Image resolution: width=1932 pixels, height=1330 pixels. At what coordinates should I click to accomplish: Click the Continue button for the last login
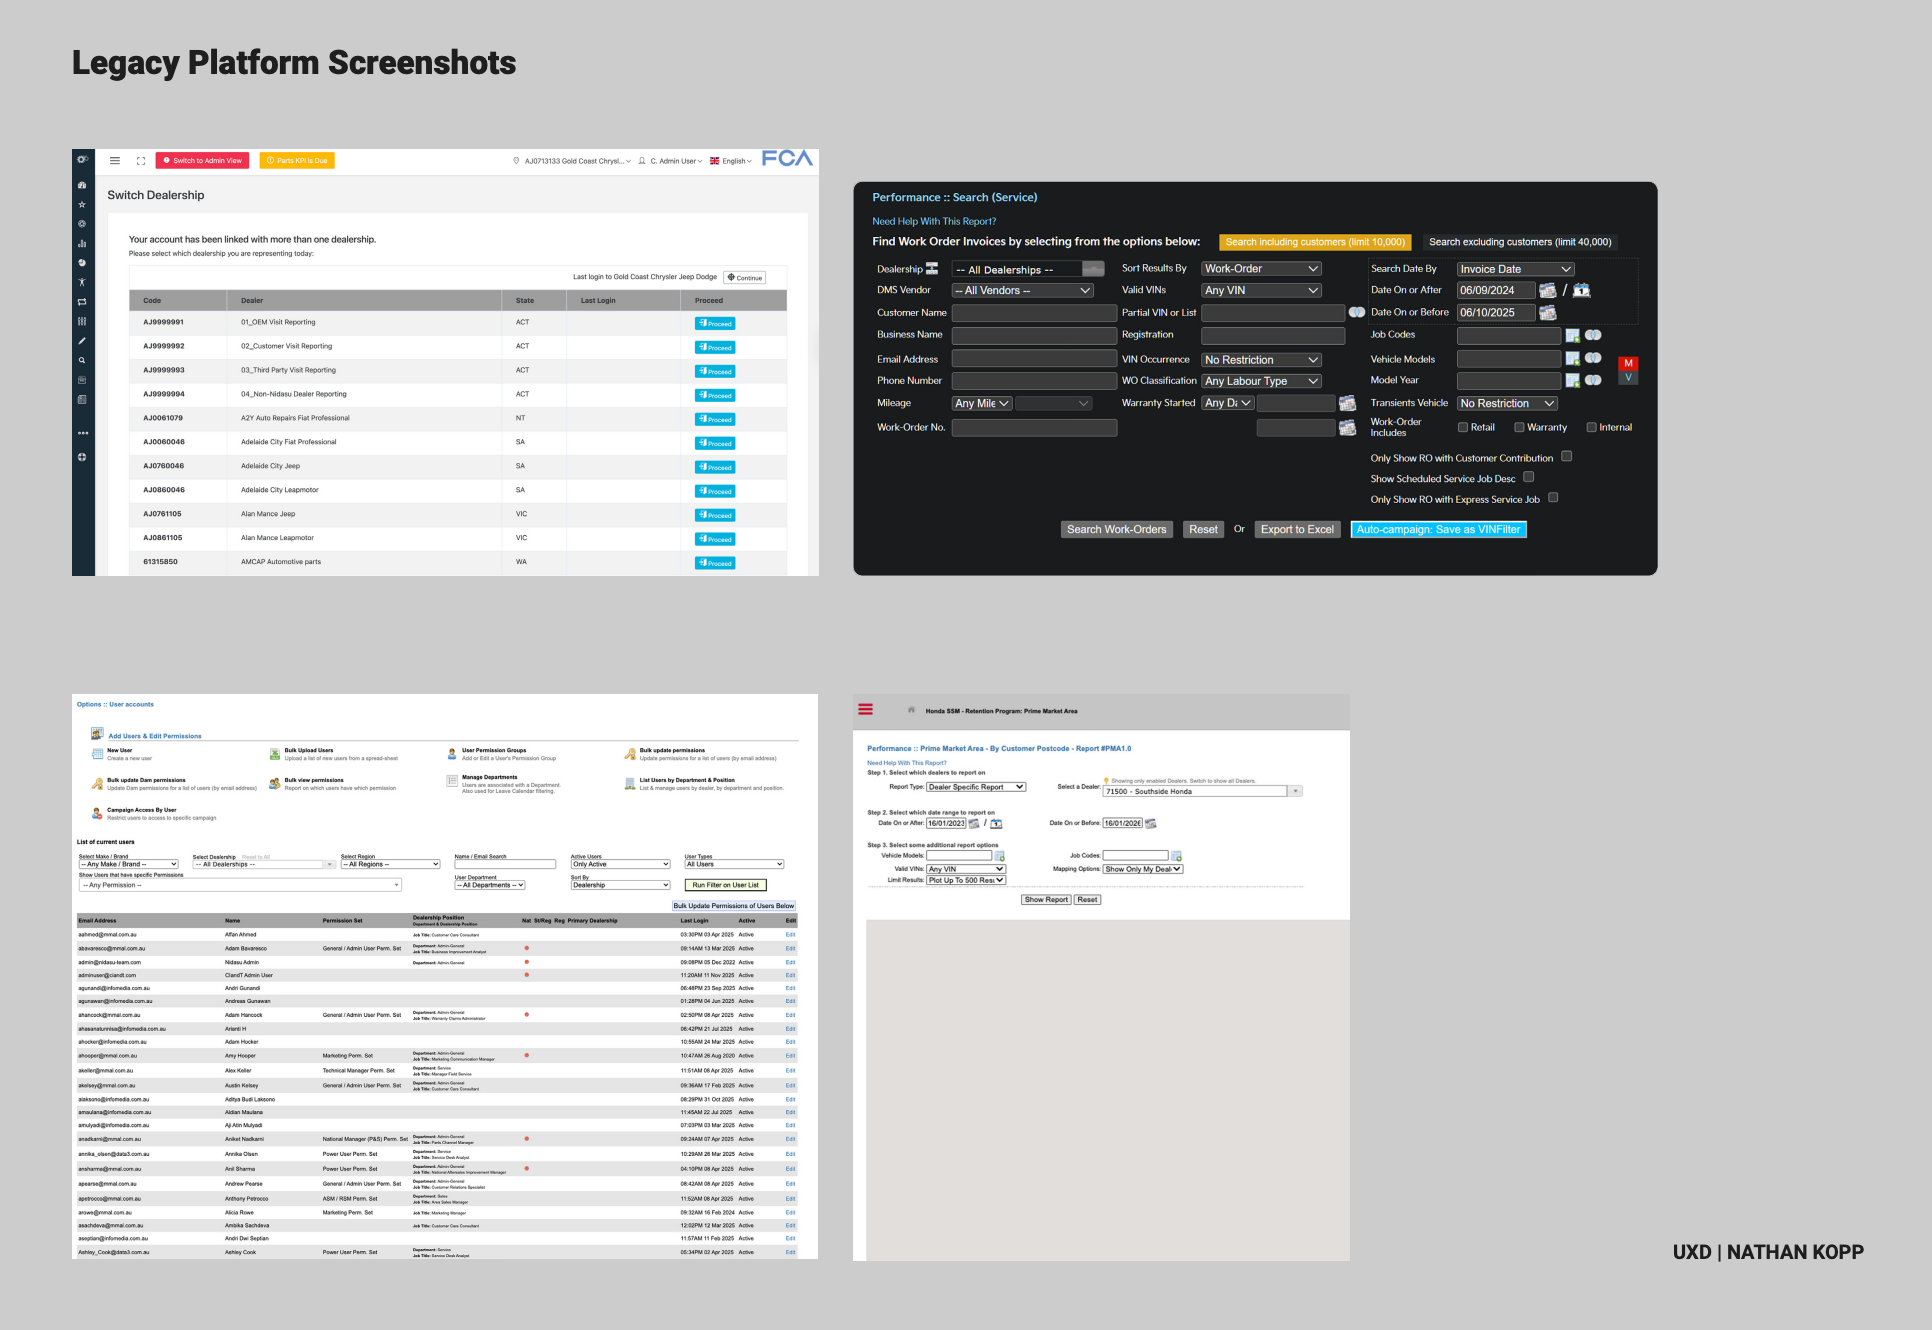(744, 278)
